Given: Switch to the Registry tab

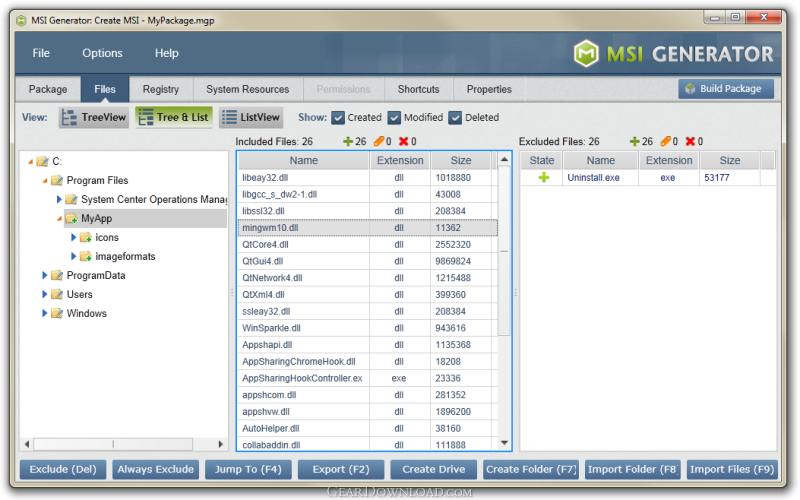Looking at the screenshot, I should coord(161,89).
